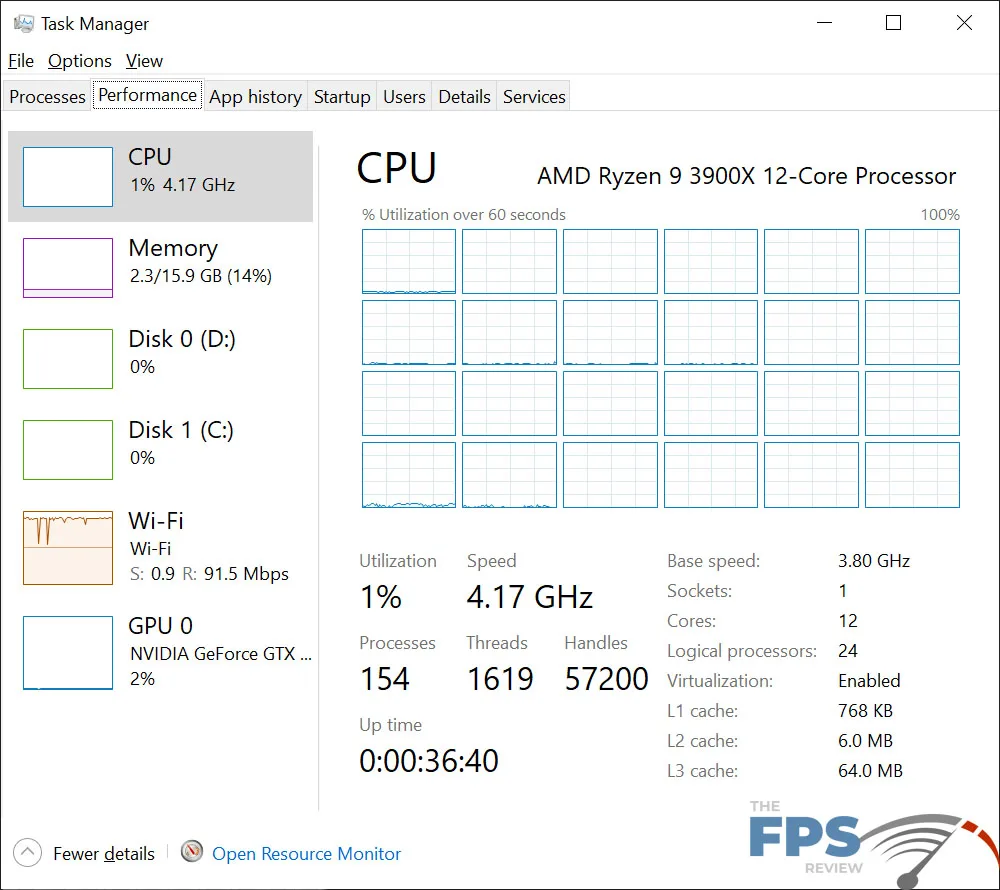The height and width of the screenshot is (890, 1000).
Task: Click the Base speed value 3.80 GHz
Action: click(874, 561)
